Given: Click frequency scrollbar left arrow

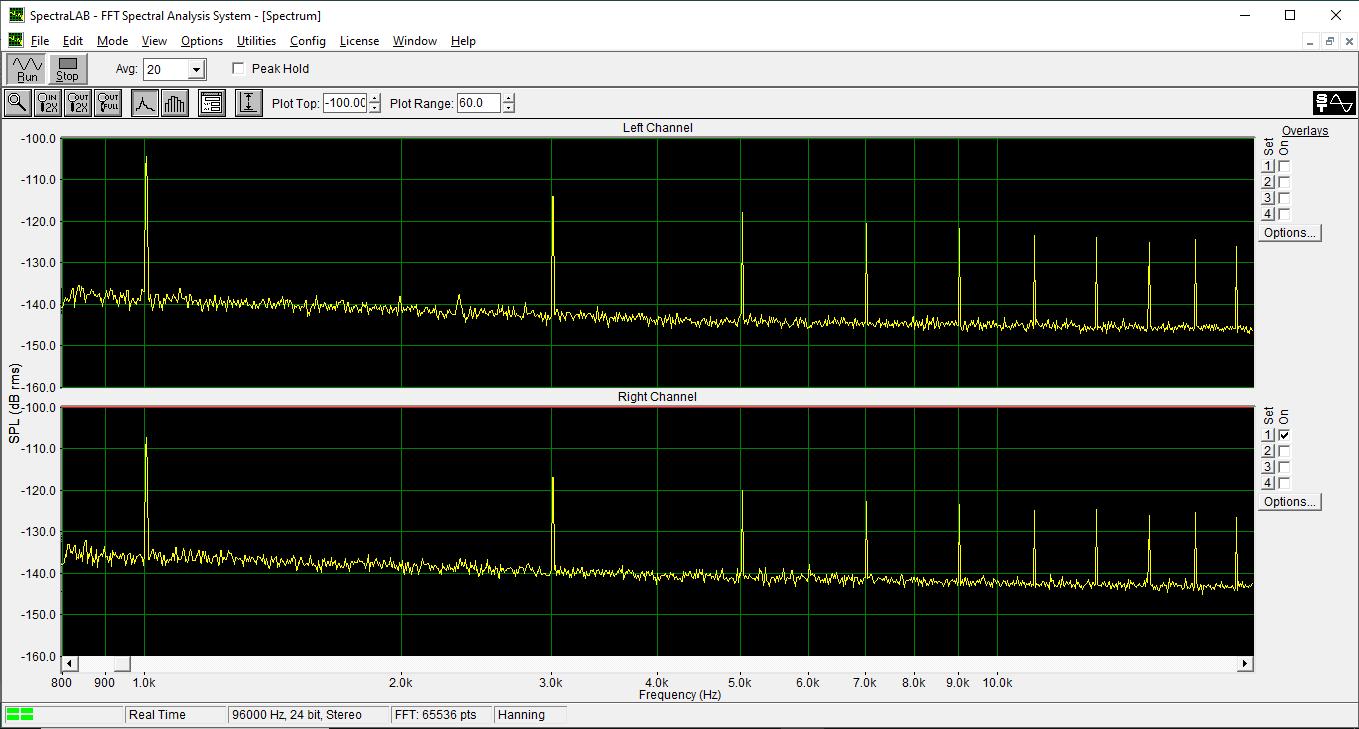Looking at the screenshot, I should tap(70, 663).
